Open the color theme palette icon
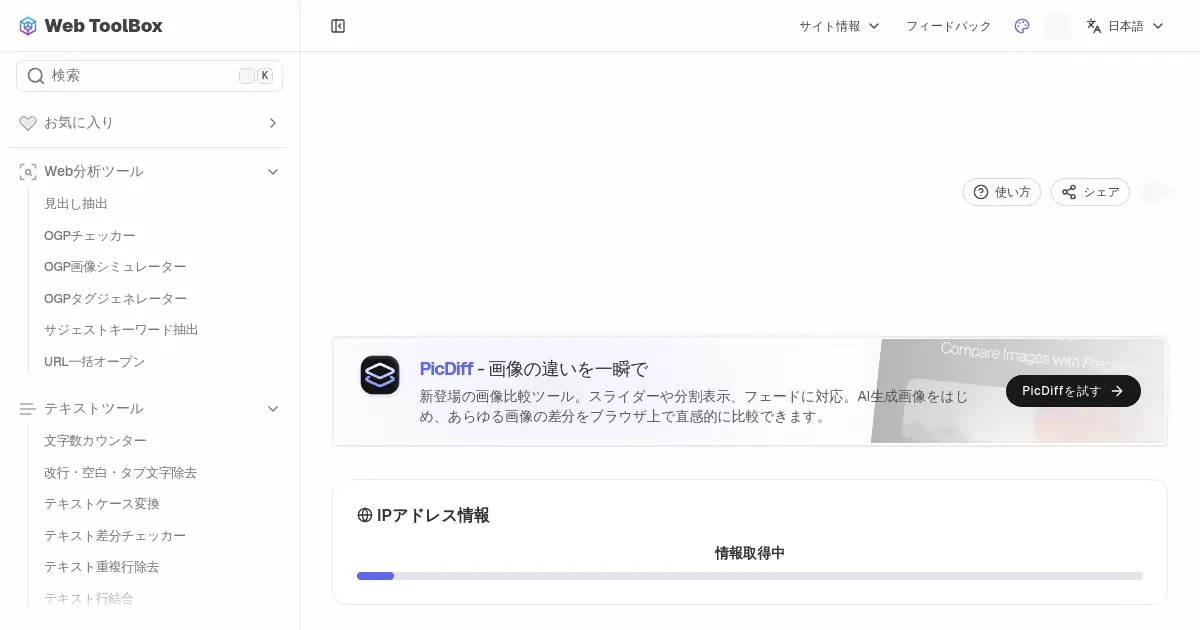 1021,26
